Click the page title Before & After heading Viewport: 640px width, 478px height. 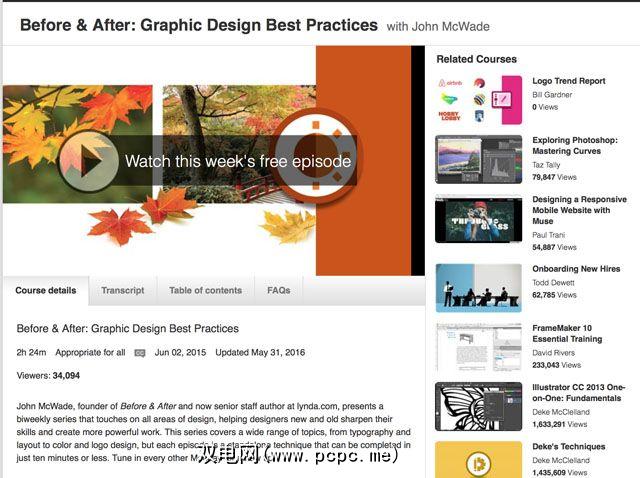(x=199, y=25)
